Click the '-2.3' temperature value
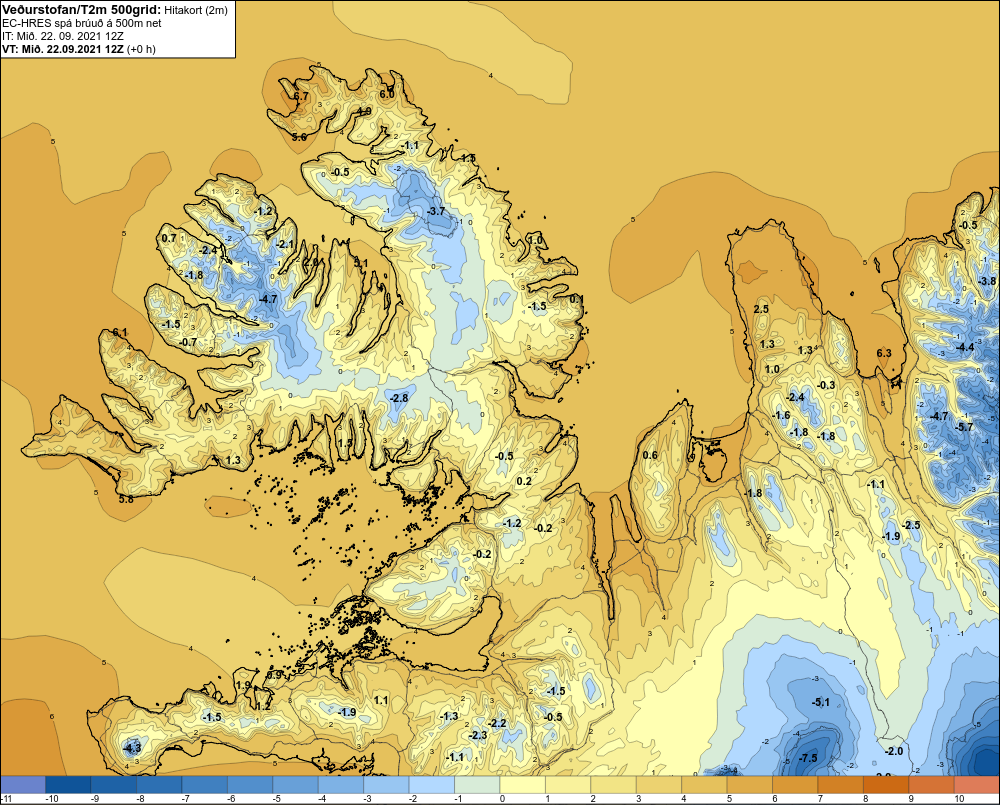 (478, 735)
